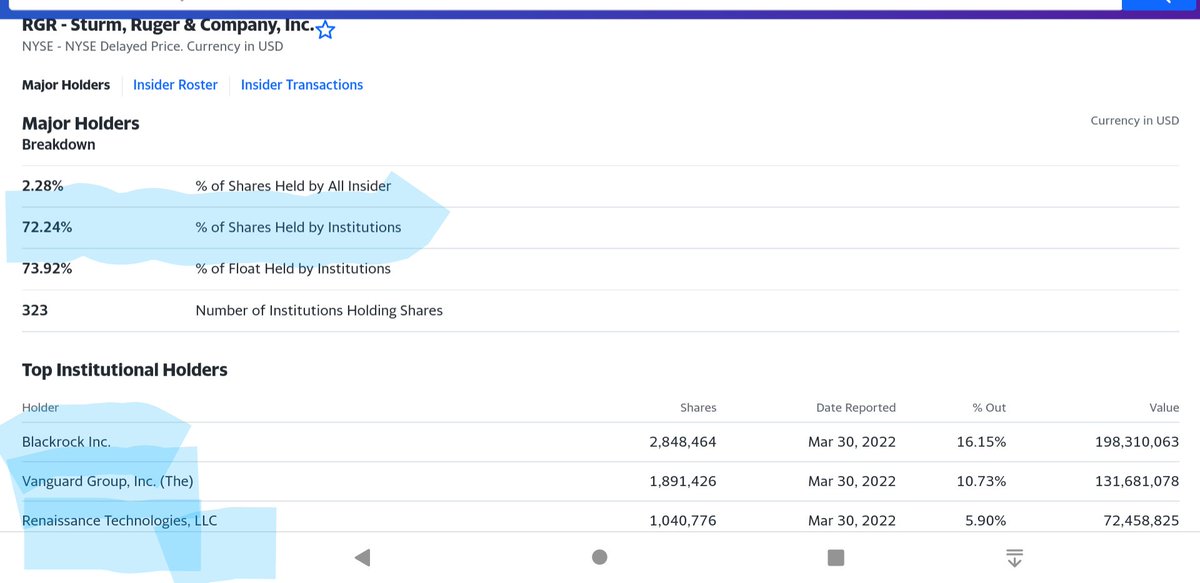
Task: Click '% of Shares Held by Institutions'
Action: (x=299, y=227)
